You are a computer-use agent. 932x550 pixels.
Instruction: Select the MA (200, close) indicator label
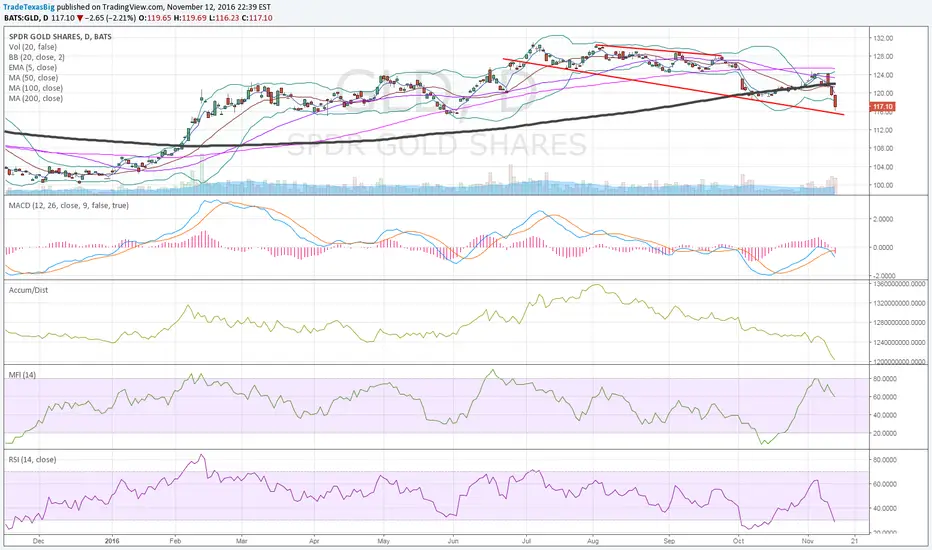(36, 98)
